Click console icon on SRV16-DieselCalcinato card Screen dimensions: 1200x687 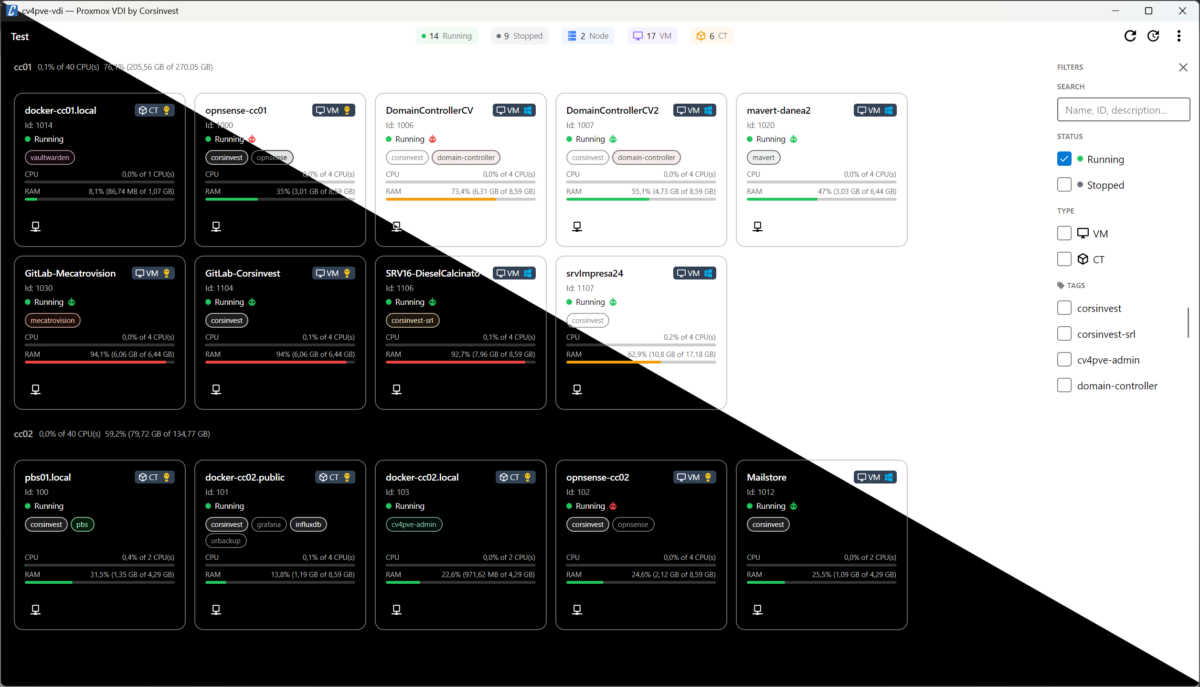(x=396, y=389)
